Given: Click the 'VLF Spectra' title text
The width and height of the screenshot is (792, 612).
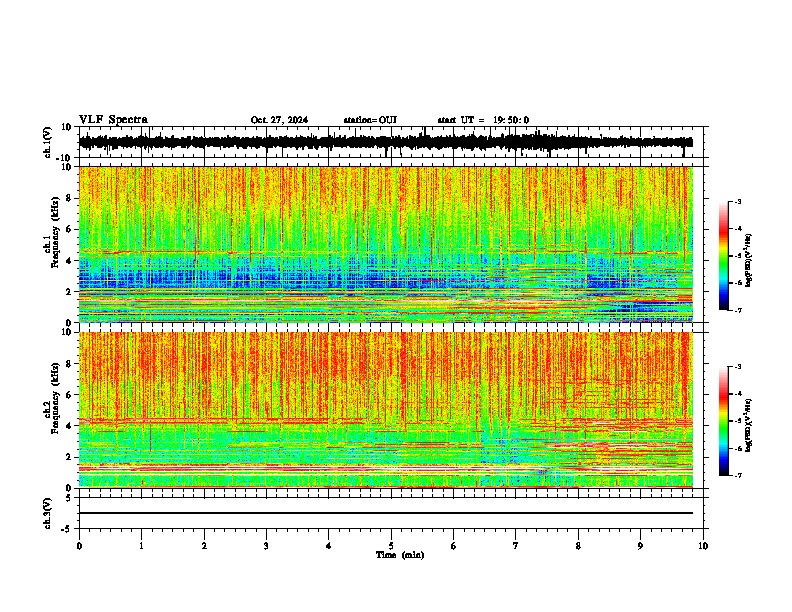Looking at the screenshot, I should 113,120.
